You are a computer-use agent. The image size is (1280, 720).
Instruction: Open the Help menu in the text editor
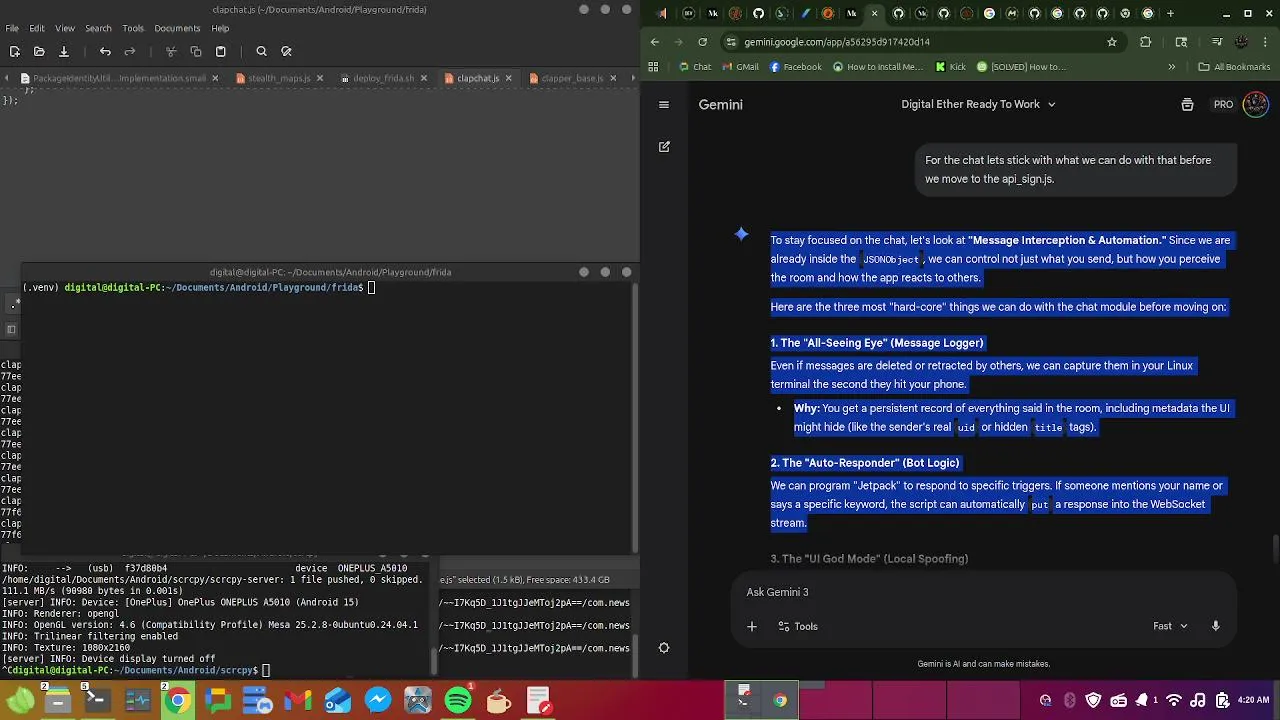220,28
